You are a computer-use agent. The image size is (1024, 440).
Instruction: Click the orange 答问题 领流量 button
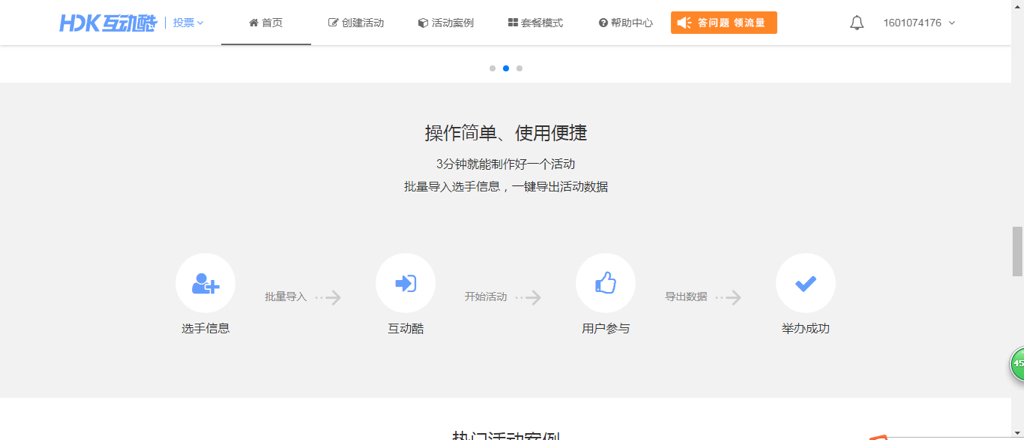tap(724, 23)
